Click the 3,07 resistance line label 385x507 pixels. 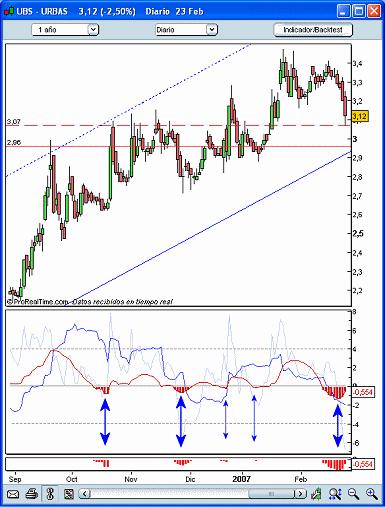14,122
